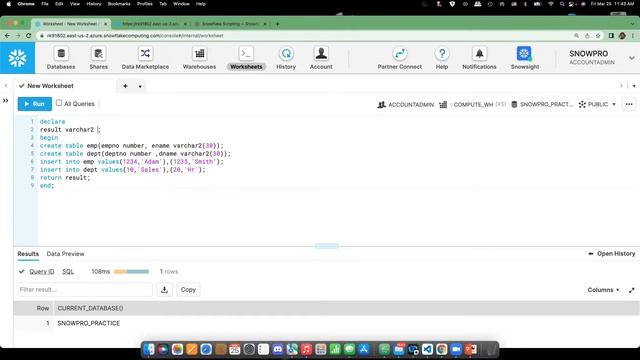Open the SNOWPRO user account dropdown
The height and width of the screenshot is (360, 640).
click(632, 58)
